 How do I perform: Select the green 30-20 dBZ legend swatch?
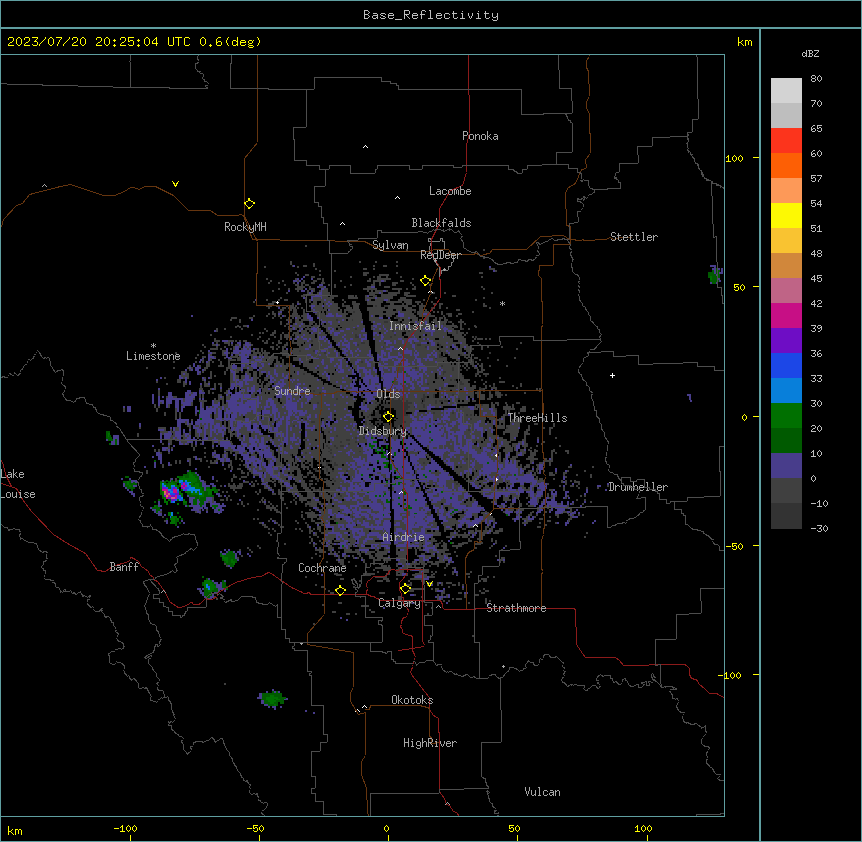(x=786, y=416)
